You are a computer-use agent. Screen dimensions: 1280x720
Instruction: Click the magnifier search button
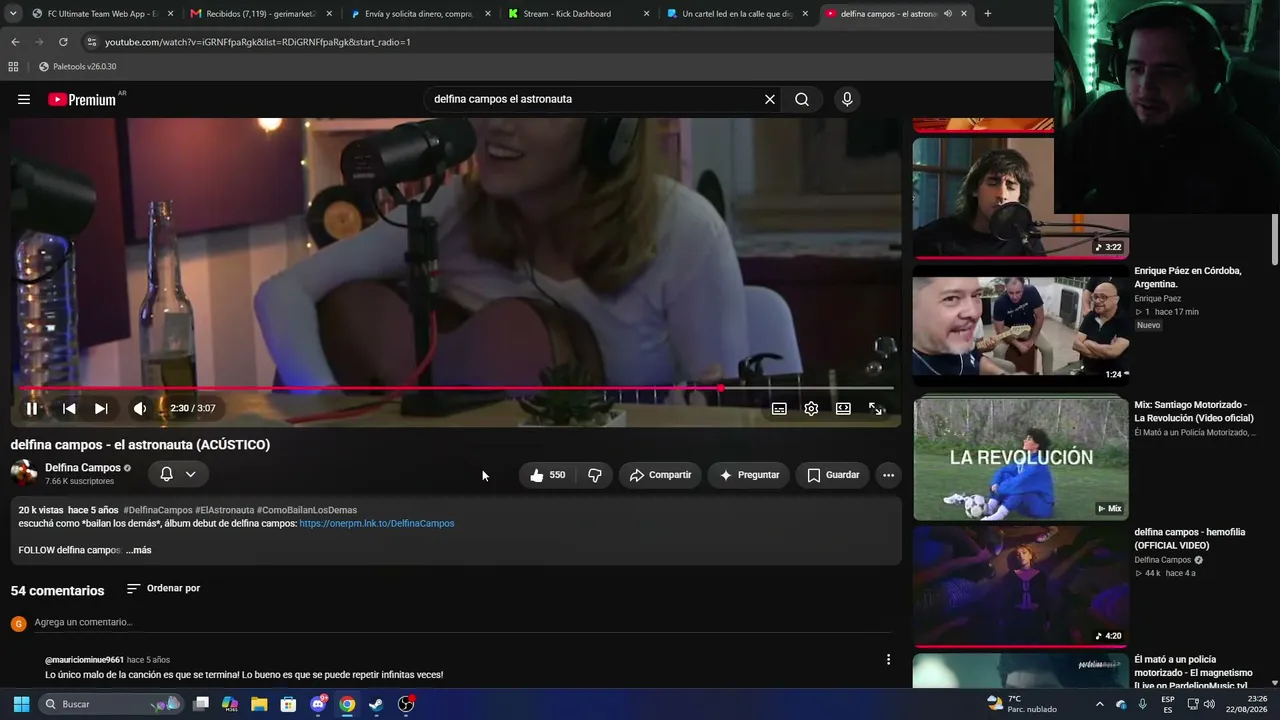[x=802, y=99]
